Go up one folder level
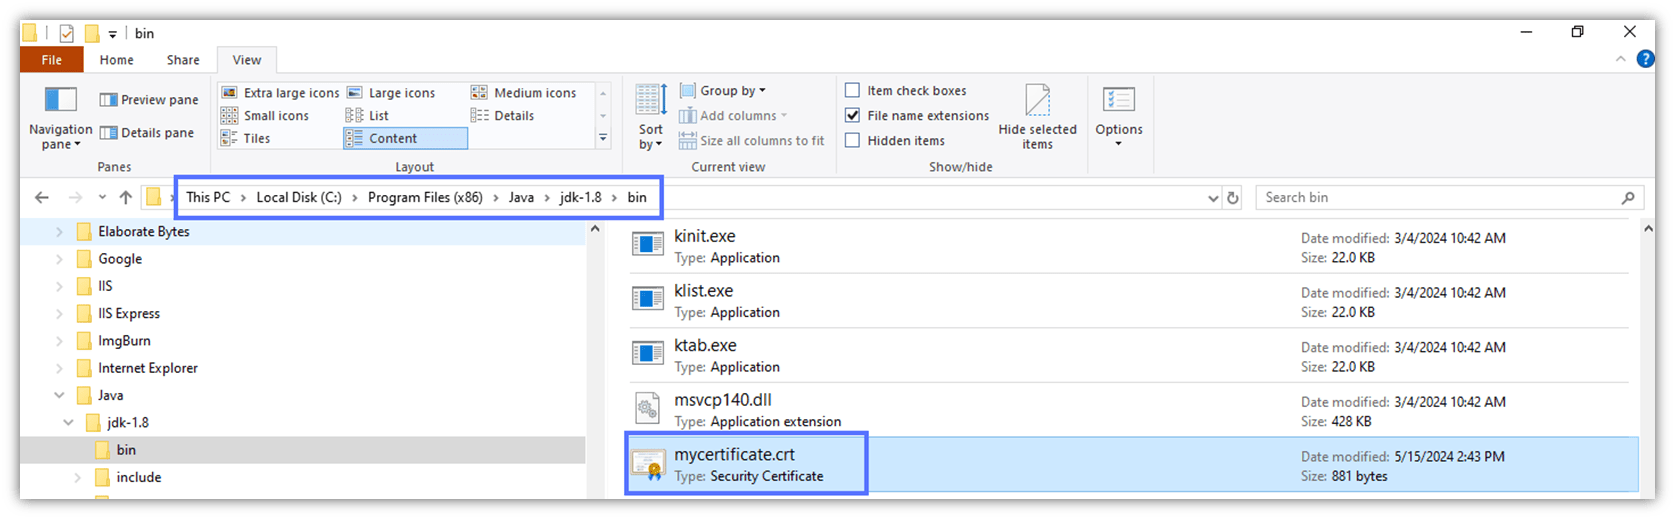The width and height of the screenshot is (1675, 519). pyautogui.click(x=125, y=197)
